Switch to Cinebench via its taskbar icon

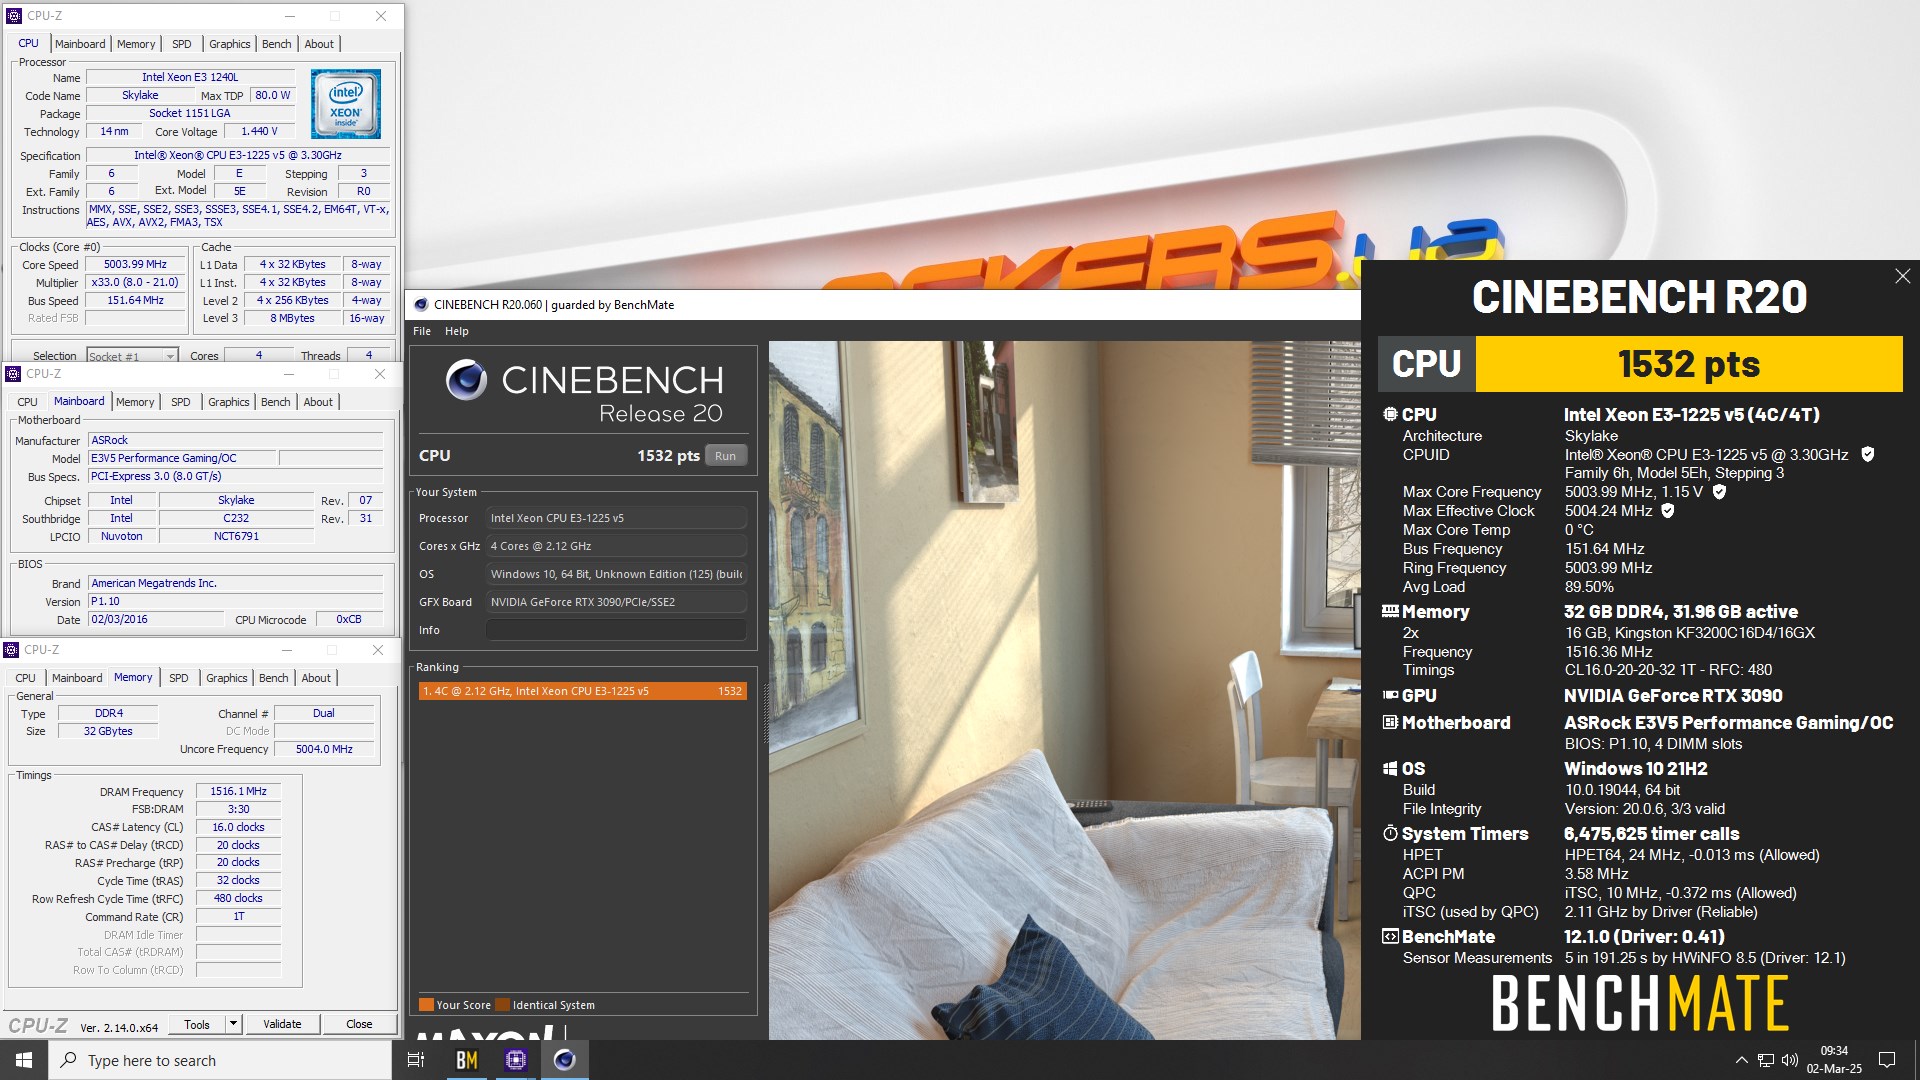point(564,1060)
